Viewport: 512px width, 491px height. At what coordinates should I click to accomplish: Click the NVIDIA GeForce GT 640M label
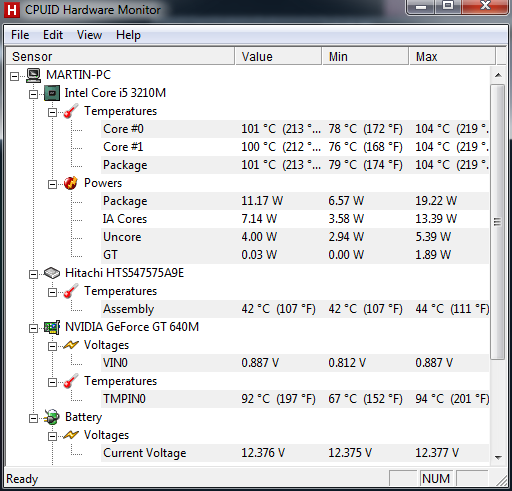click(132, 327)
